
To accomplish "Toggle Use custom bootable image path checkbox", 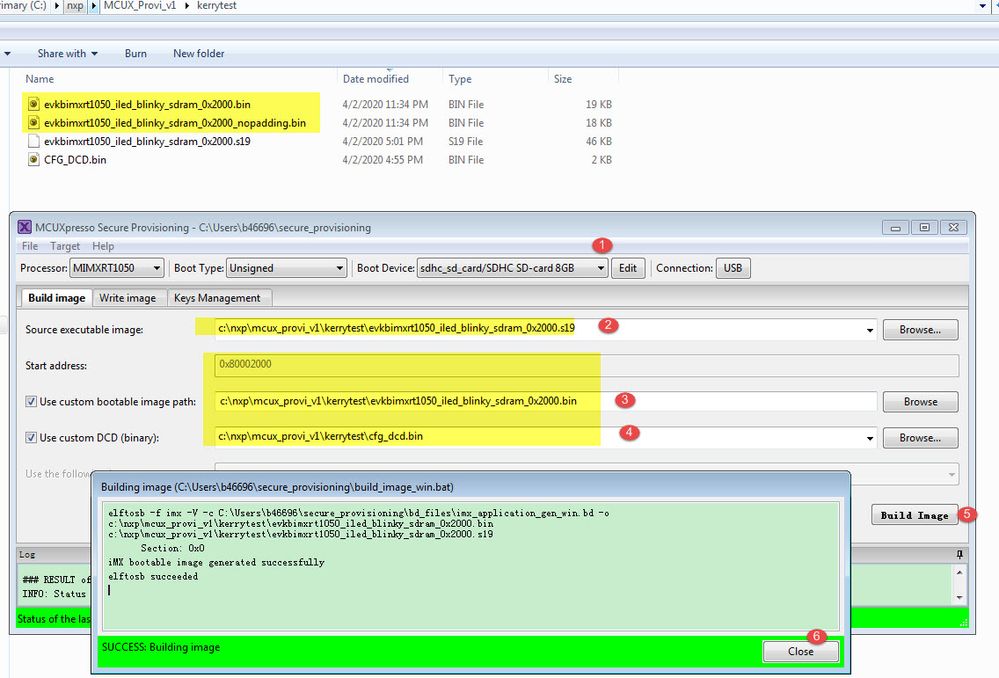I will click(31, 401).
